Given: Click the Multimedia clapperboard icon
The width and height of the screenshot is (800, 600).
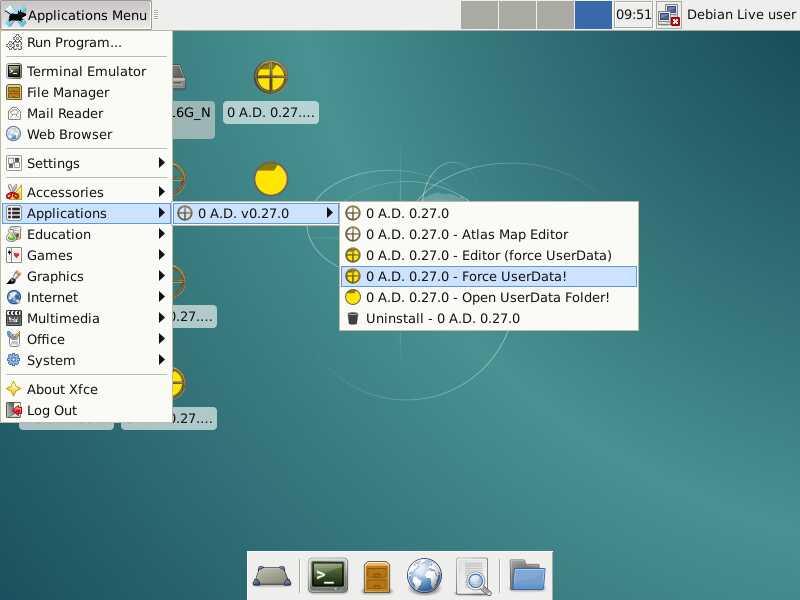Looking at the screenshot, I should click(x=14, y=318).
